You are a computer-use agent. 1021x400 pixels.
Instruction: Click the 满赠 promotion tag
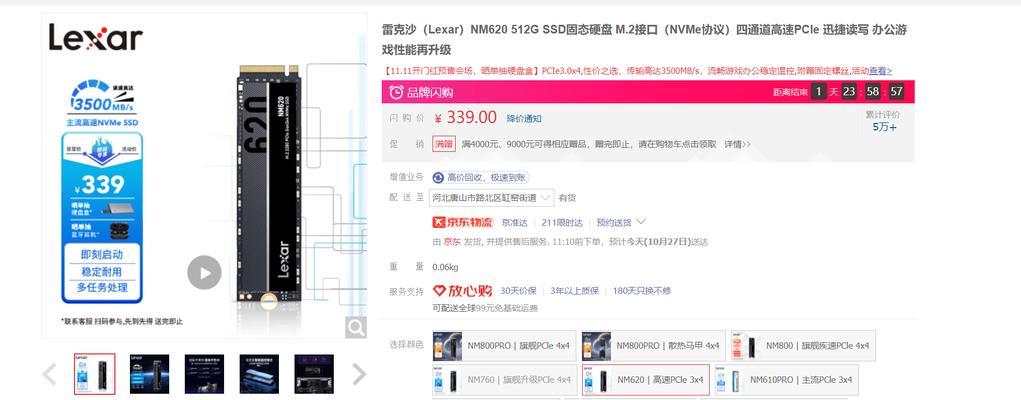(444, 144)
